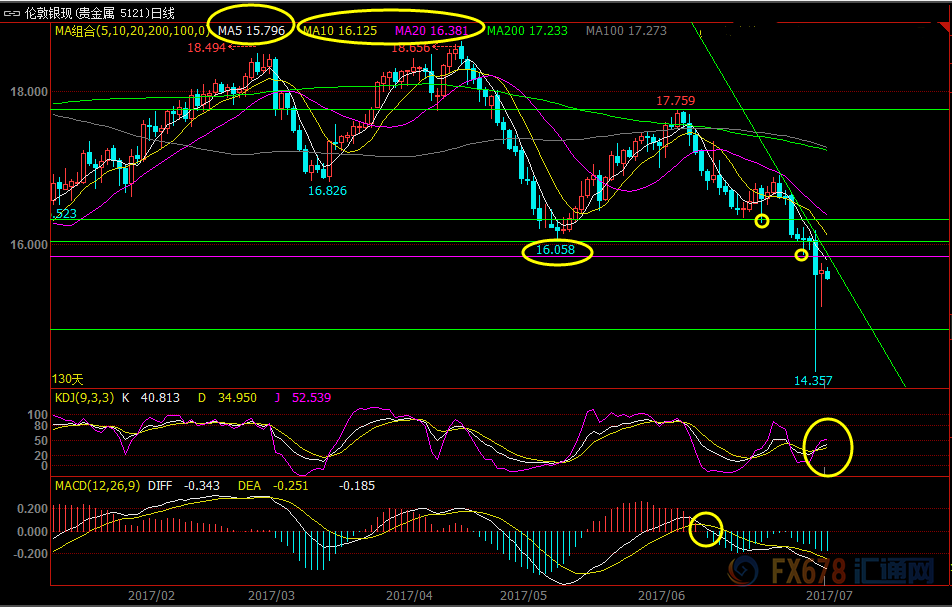Click the 17.759 peak price label
This screenshot has height=607, width=952.
(676, 101)
